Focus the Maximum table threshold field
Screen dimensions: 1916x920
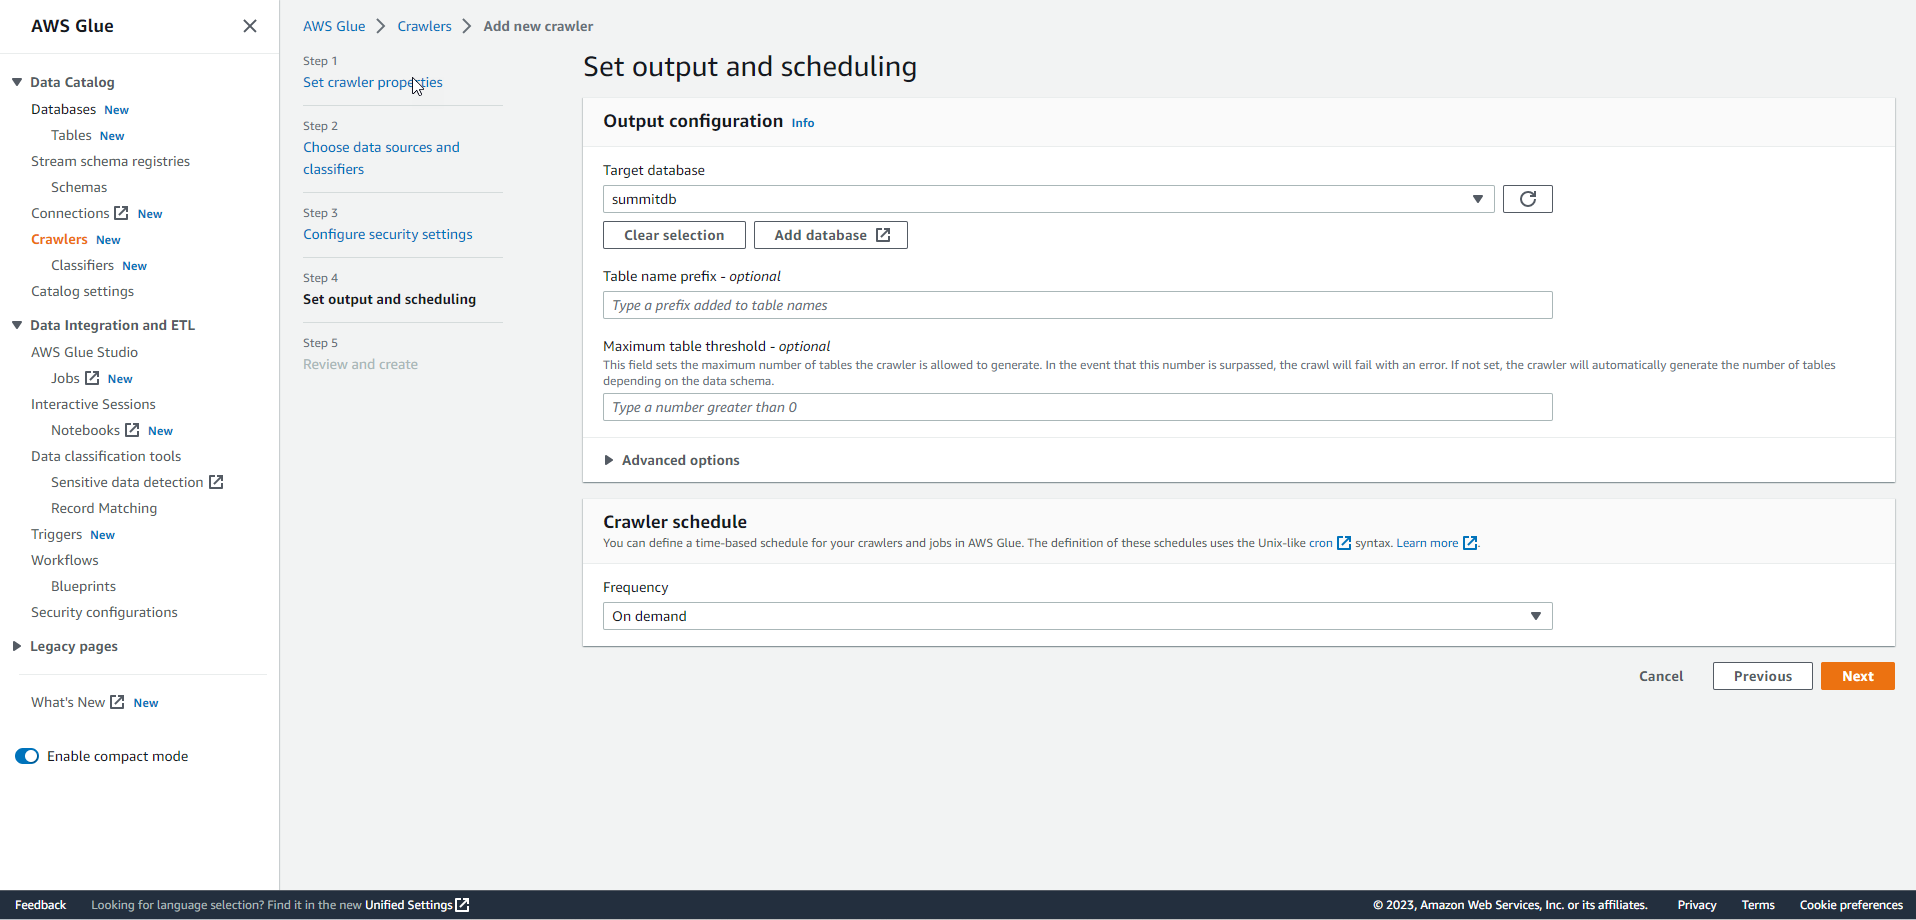pyautogui.click(x=1077, y=407)
